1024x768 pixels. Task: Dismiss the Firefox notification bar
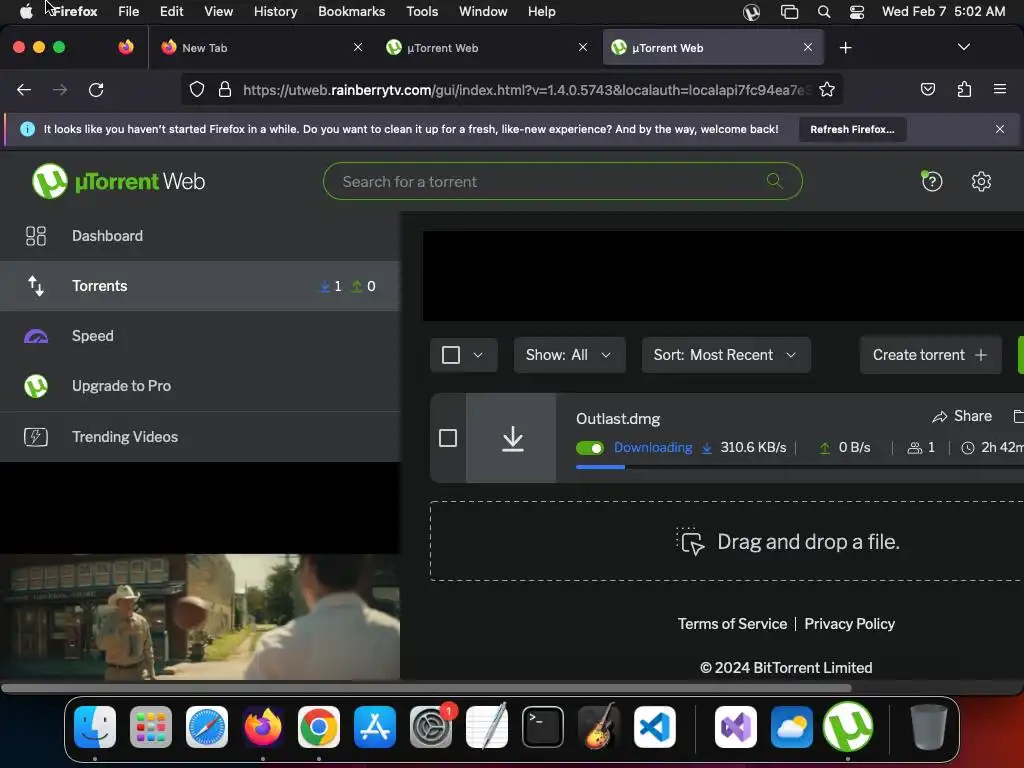[x=999, y=129]
